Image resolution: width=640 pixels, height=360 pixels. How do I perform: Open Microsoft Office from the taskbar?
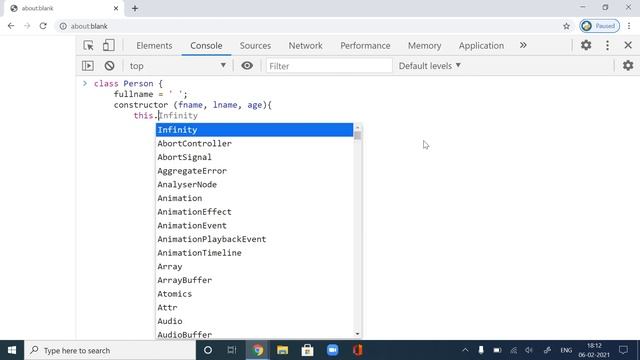358,350
